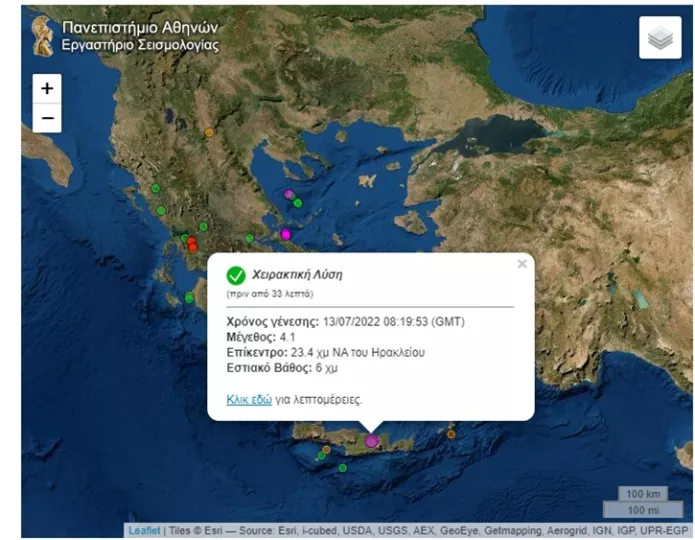Viewport: 695px width, 540px height.
Task: Close the earthquake info popup
Action: (x=521, y=265)
